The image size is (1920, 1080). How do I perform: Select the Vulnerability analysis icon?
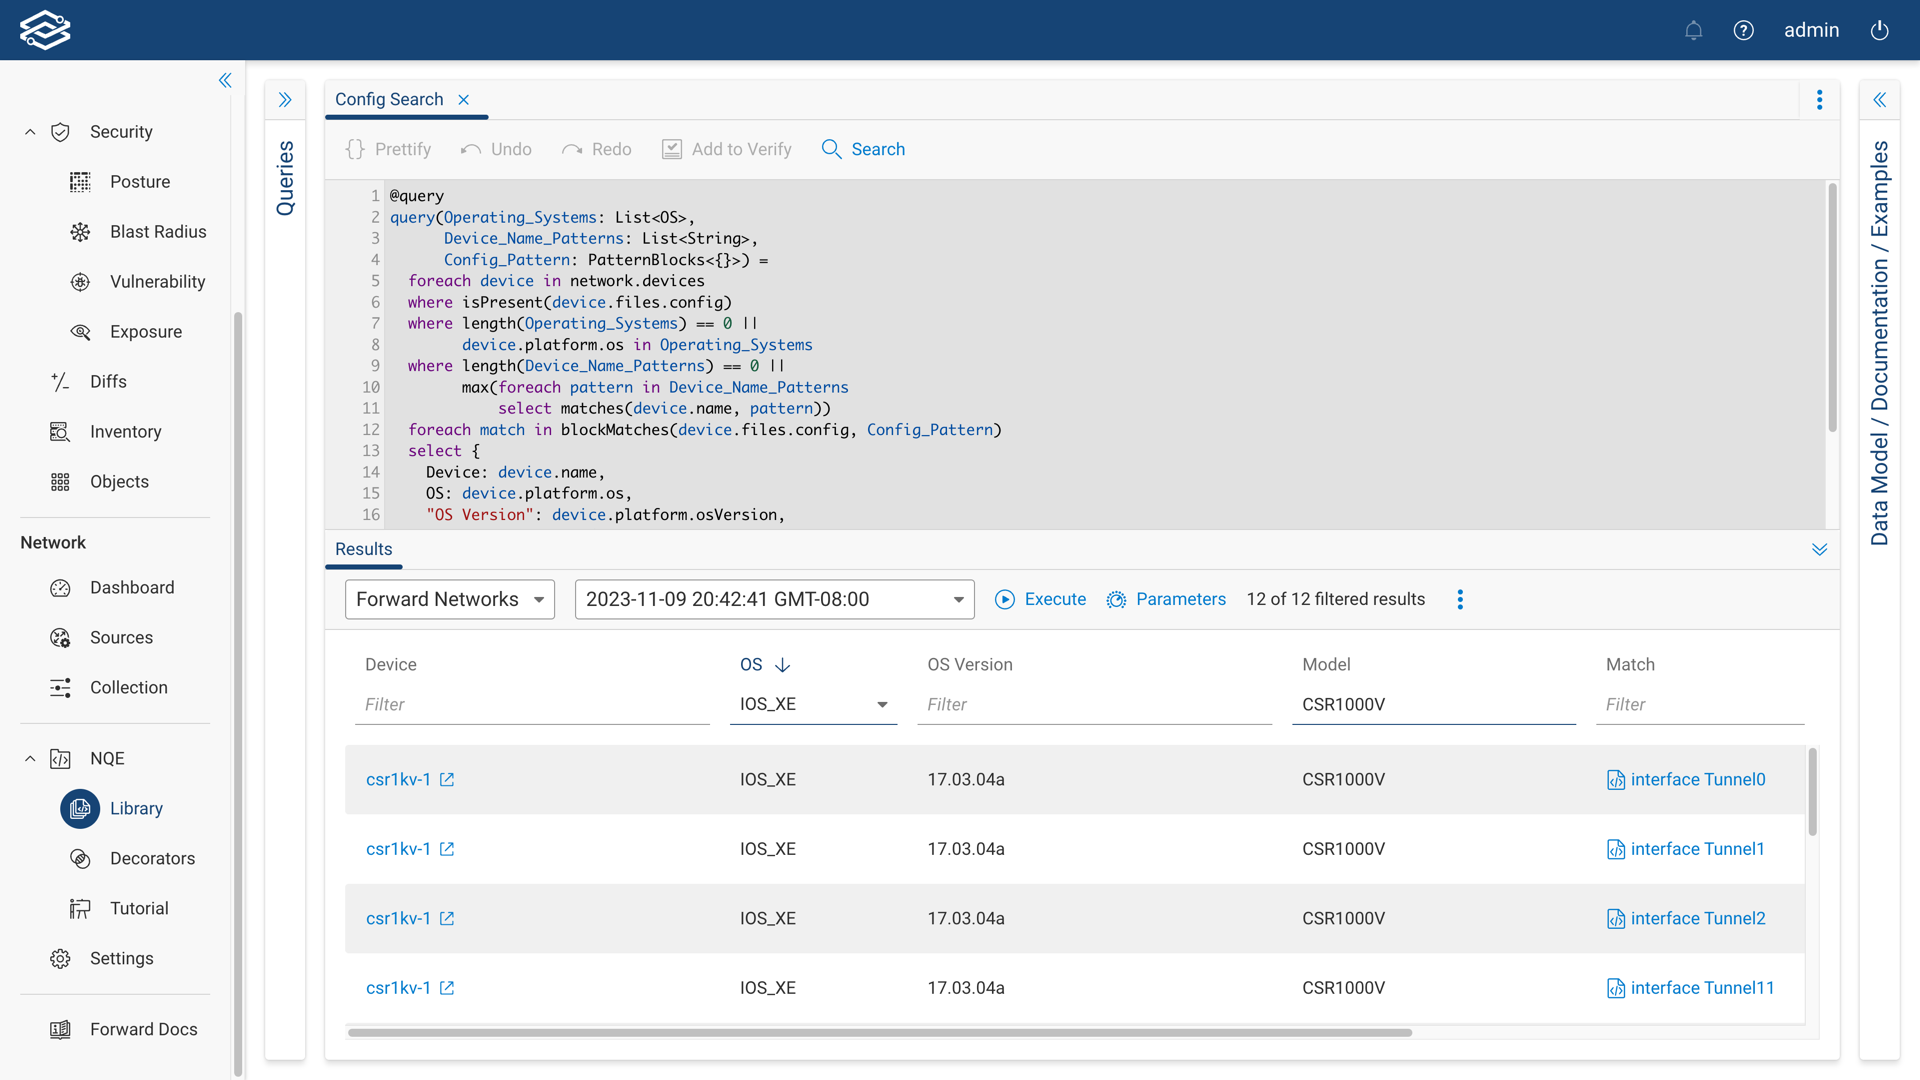click(80, 281)
